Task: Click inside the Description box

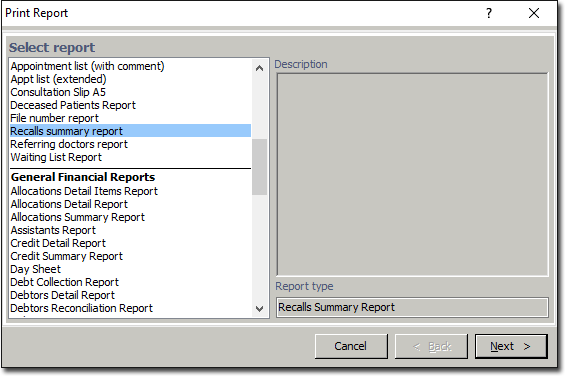Action: 412,174
